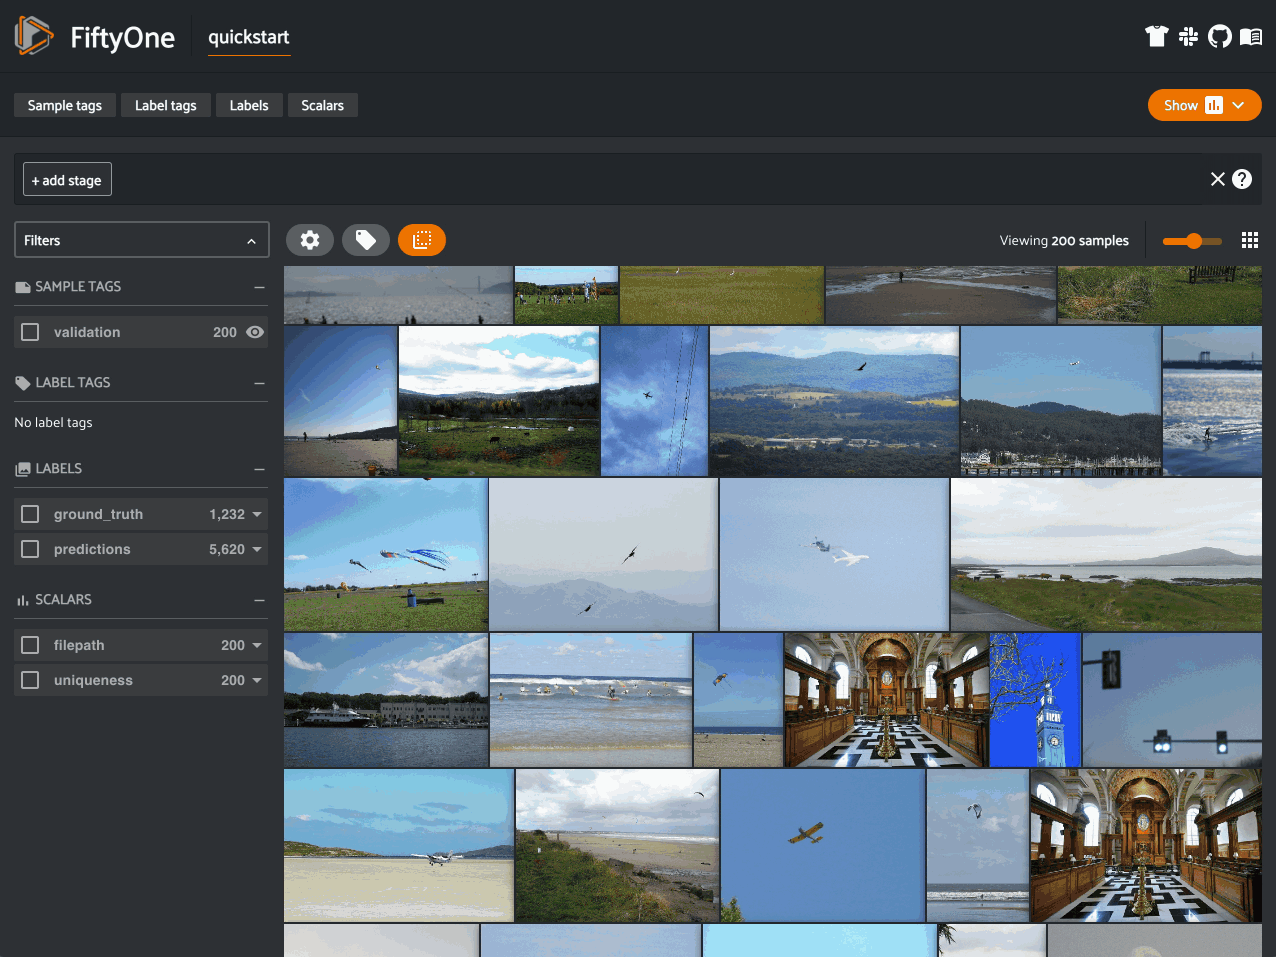The height and width of the screenshot is (957, 1276).
Task: Open the Labels tab
Action: tap(249, 105)
